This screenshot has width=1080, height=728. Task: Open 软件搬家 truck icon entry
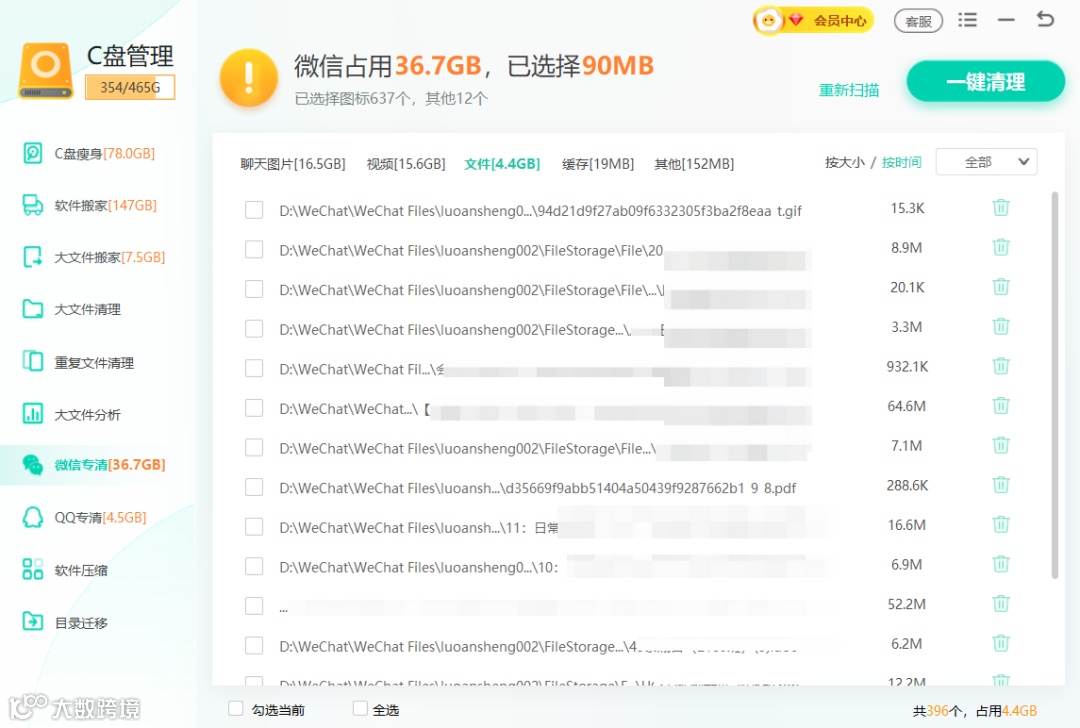click(x=32, y=205)
